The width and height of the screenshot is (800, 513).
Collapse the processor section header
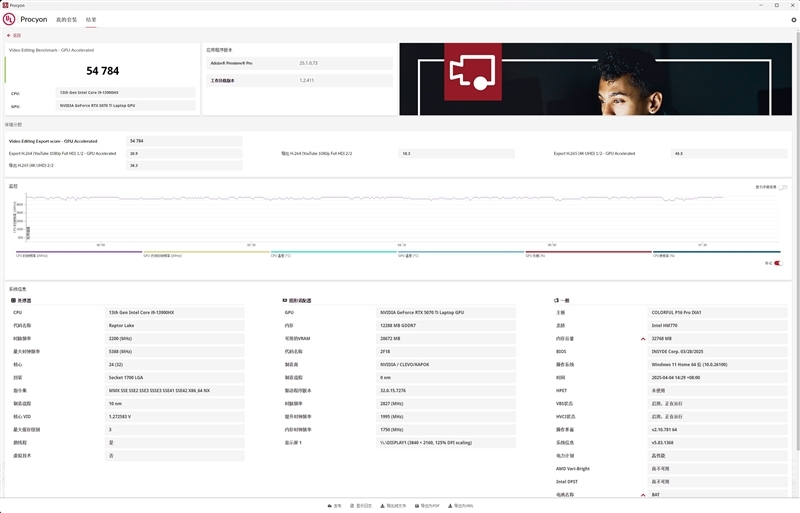pyautogui.click(x=21, y=301)
